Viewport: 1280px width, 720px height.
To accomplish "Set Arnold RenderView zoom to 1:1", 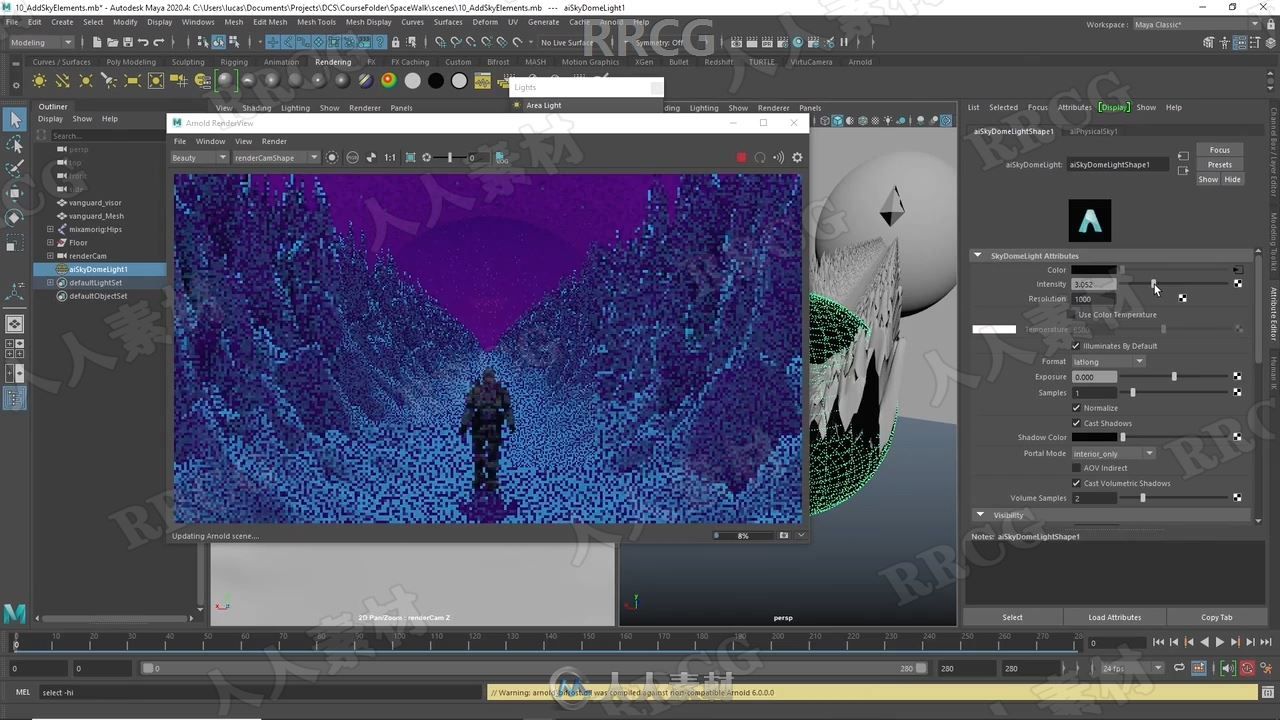I will pos(390,157).
